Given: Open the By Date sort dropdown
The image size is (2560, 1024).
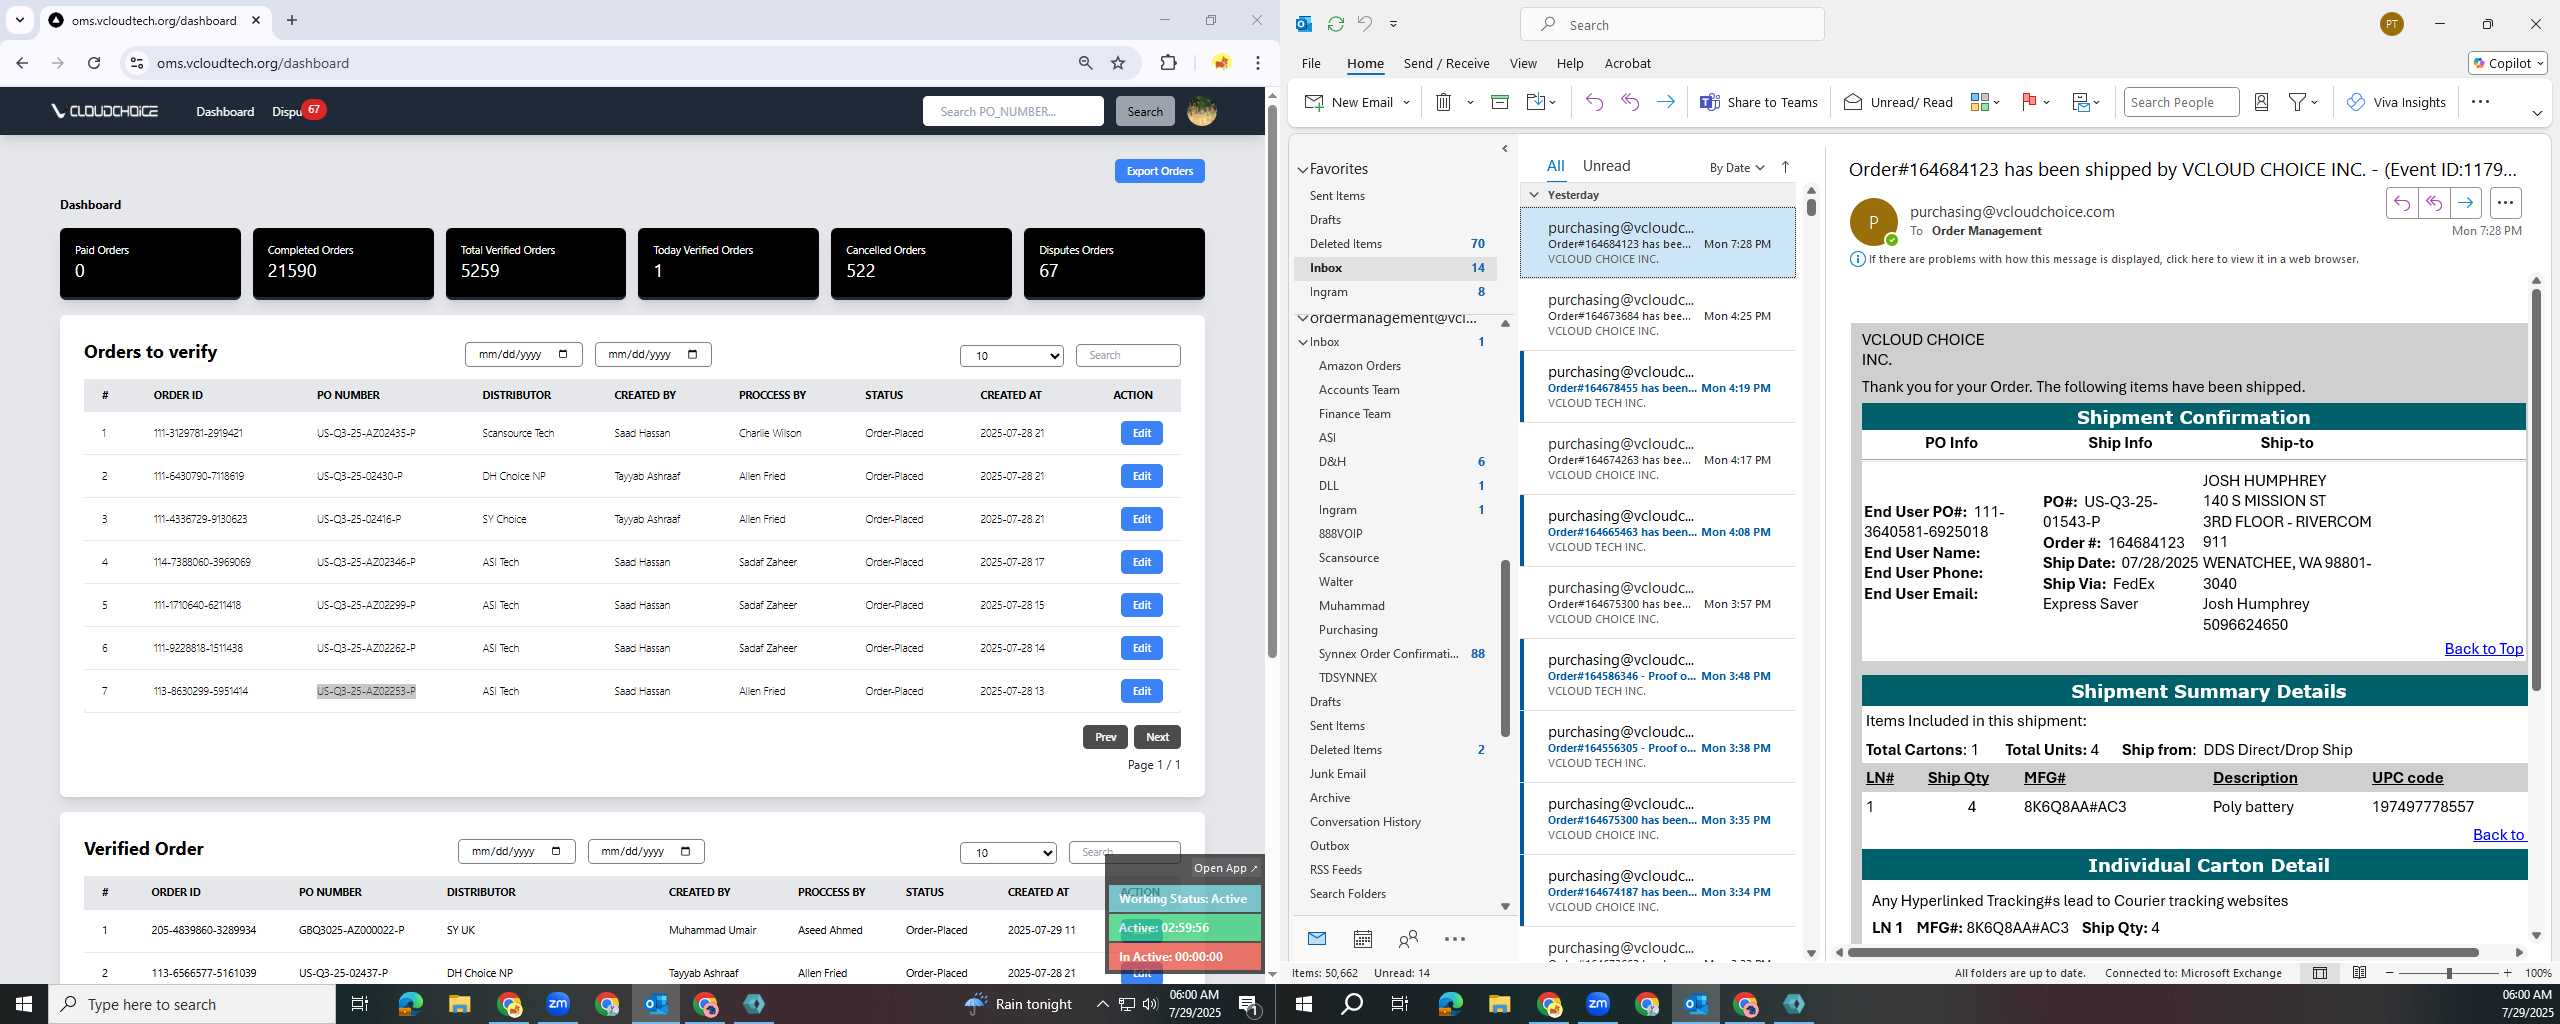Looking at the screenshot, I should [x=1737, y=167].
